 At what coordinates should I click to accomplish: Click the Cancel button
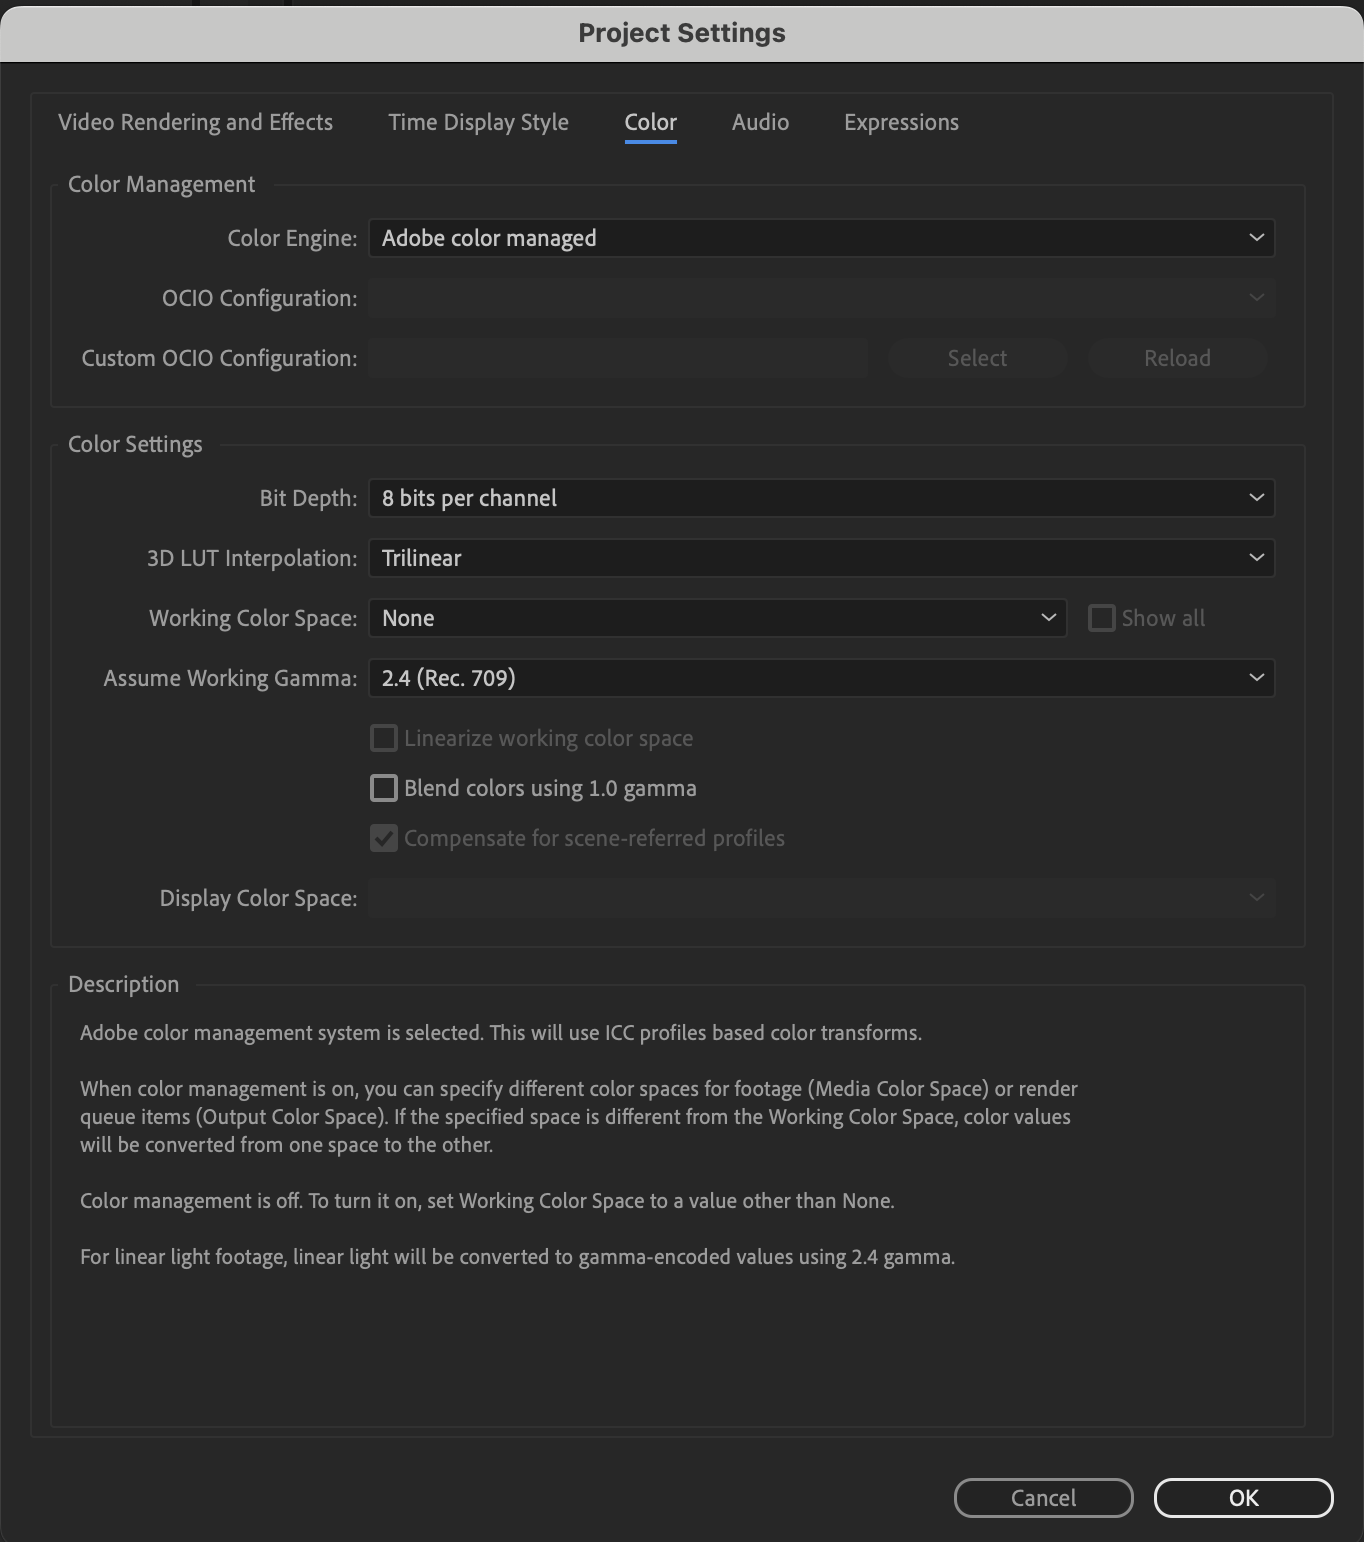1044,1498
